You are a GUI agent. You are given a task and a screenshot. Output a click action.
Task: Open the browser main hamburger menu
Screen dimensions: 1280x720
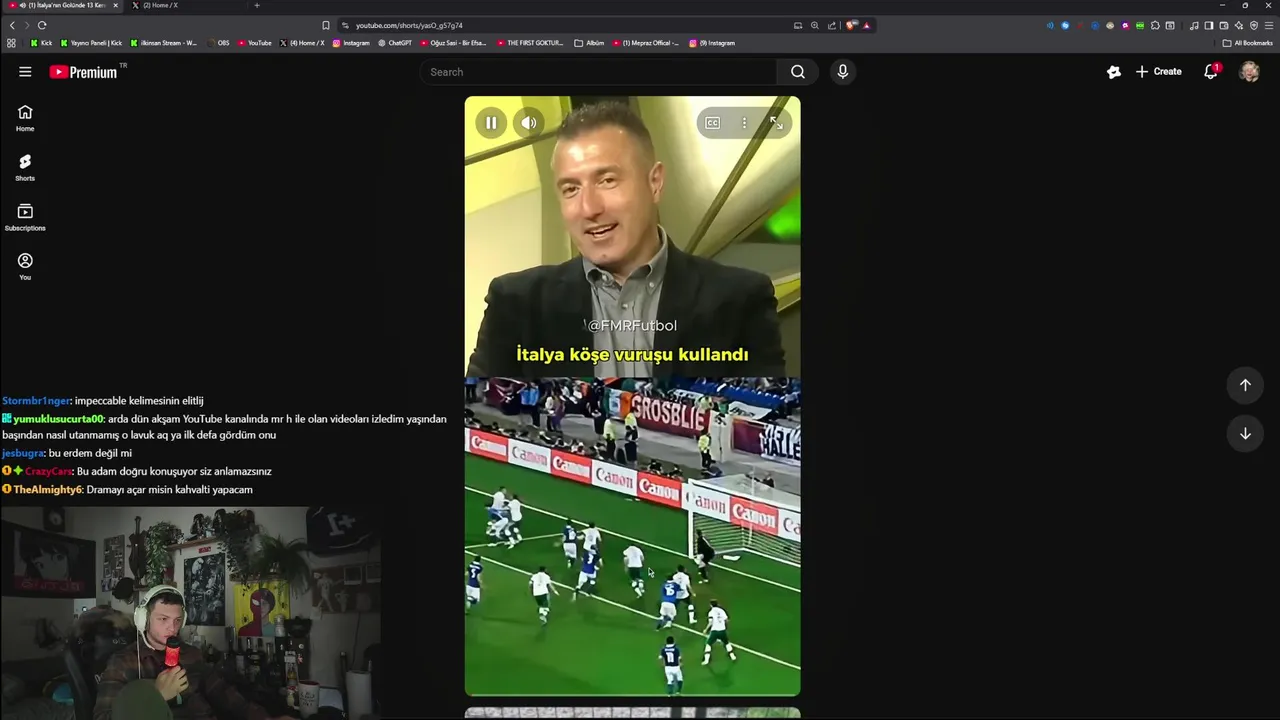coord(1269,25)
